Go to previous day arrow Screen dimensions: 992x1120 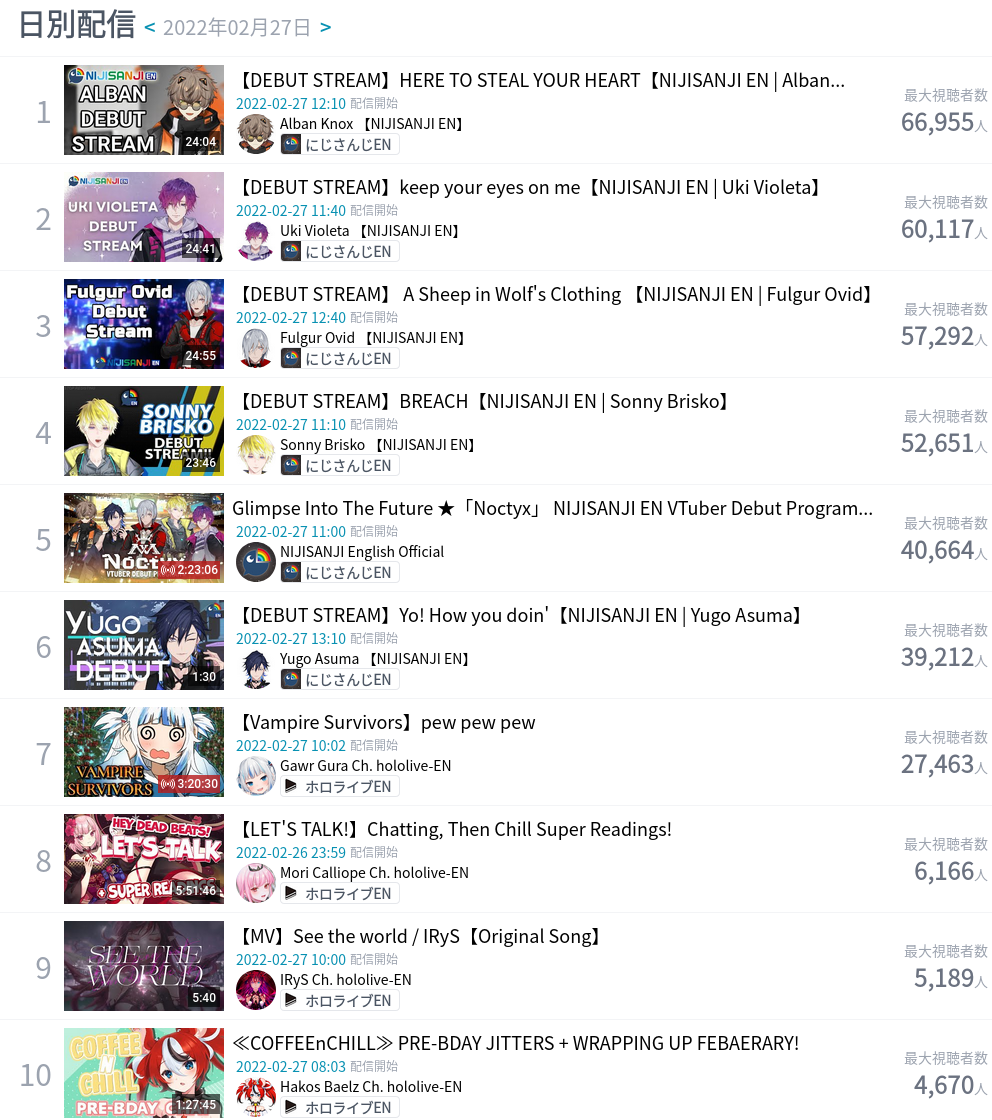[150, 27]
